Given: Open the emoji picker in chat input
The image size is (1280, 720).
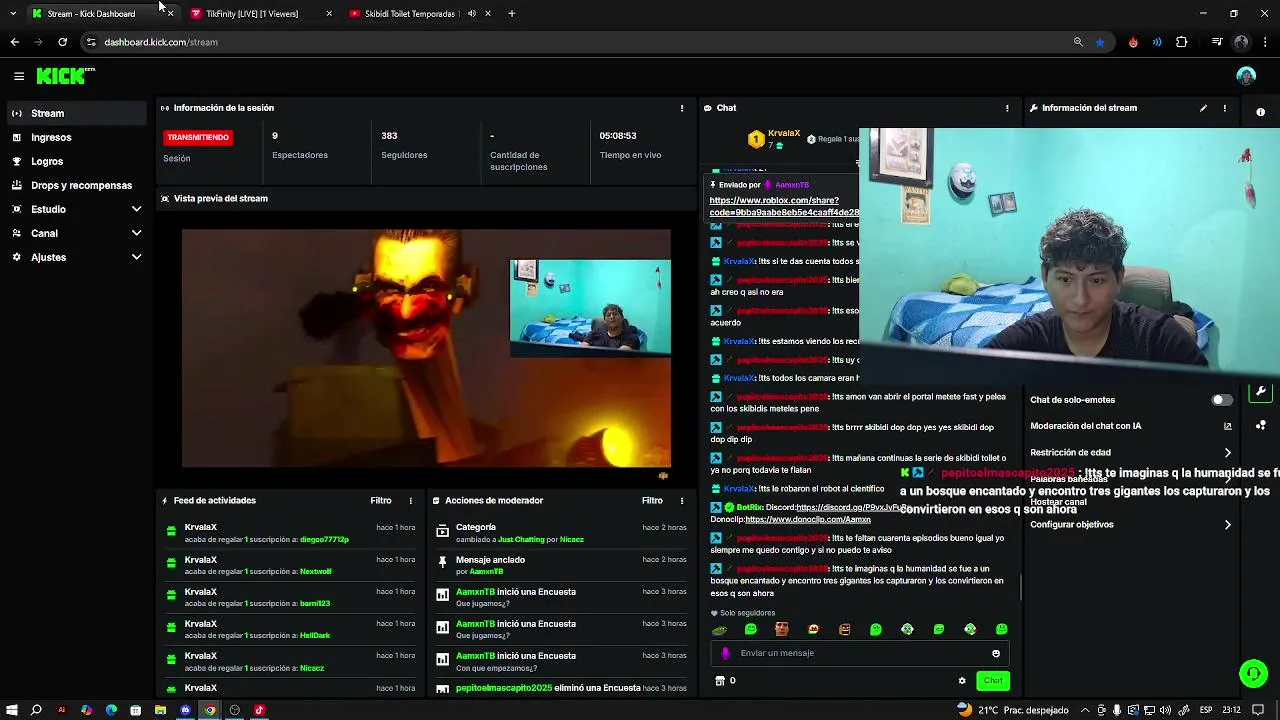Looking at the screenshot, I should (995, 653).
